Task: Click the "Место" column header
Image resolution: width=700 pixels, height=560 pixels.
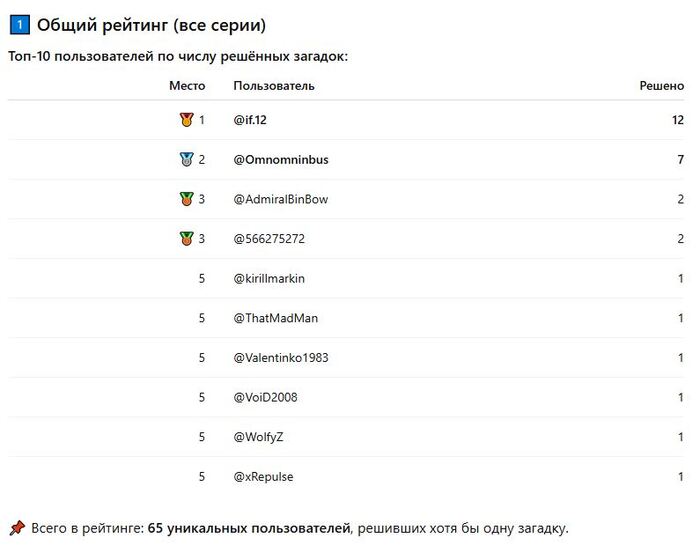Action: click(x=187, y=86)
